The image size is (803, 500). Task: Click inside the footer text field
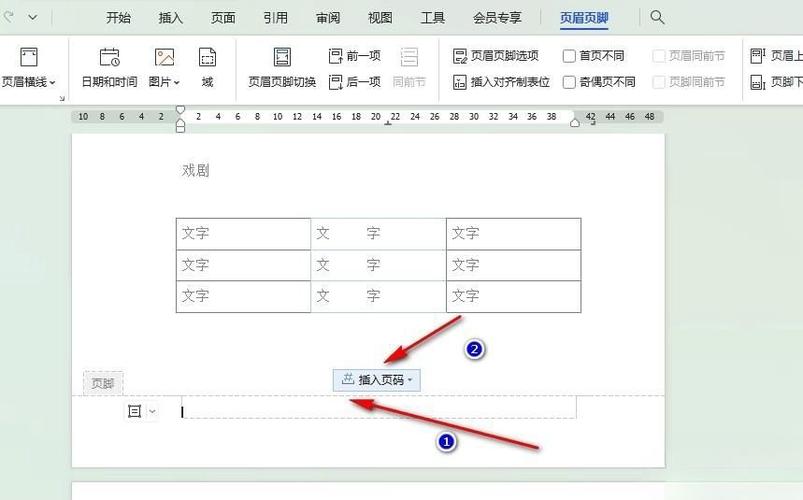pos(379,407)
